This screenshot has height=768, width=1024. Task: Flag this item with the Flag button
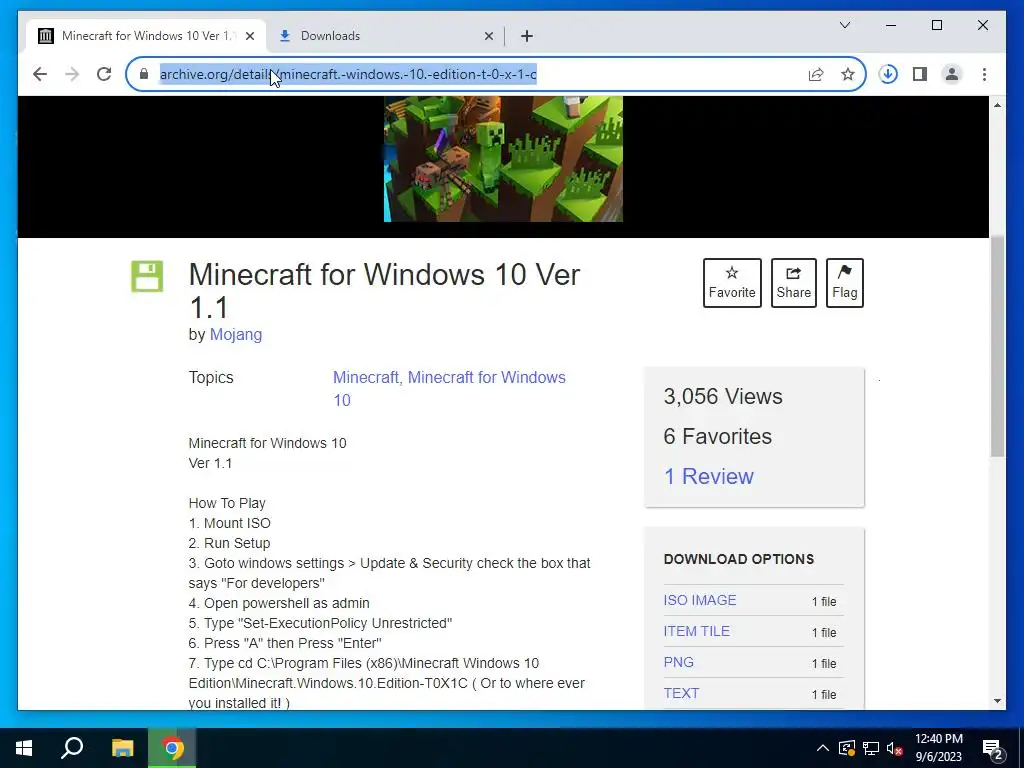click(844, 283)
